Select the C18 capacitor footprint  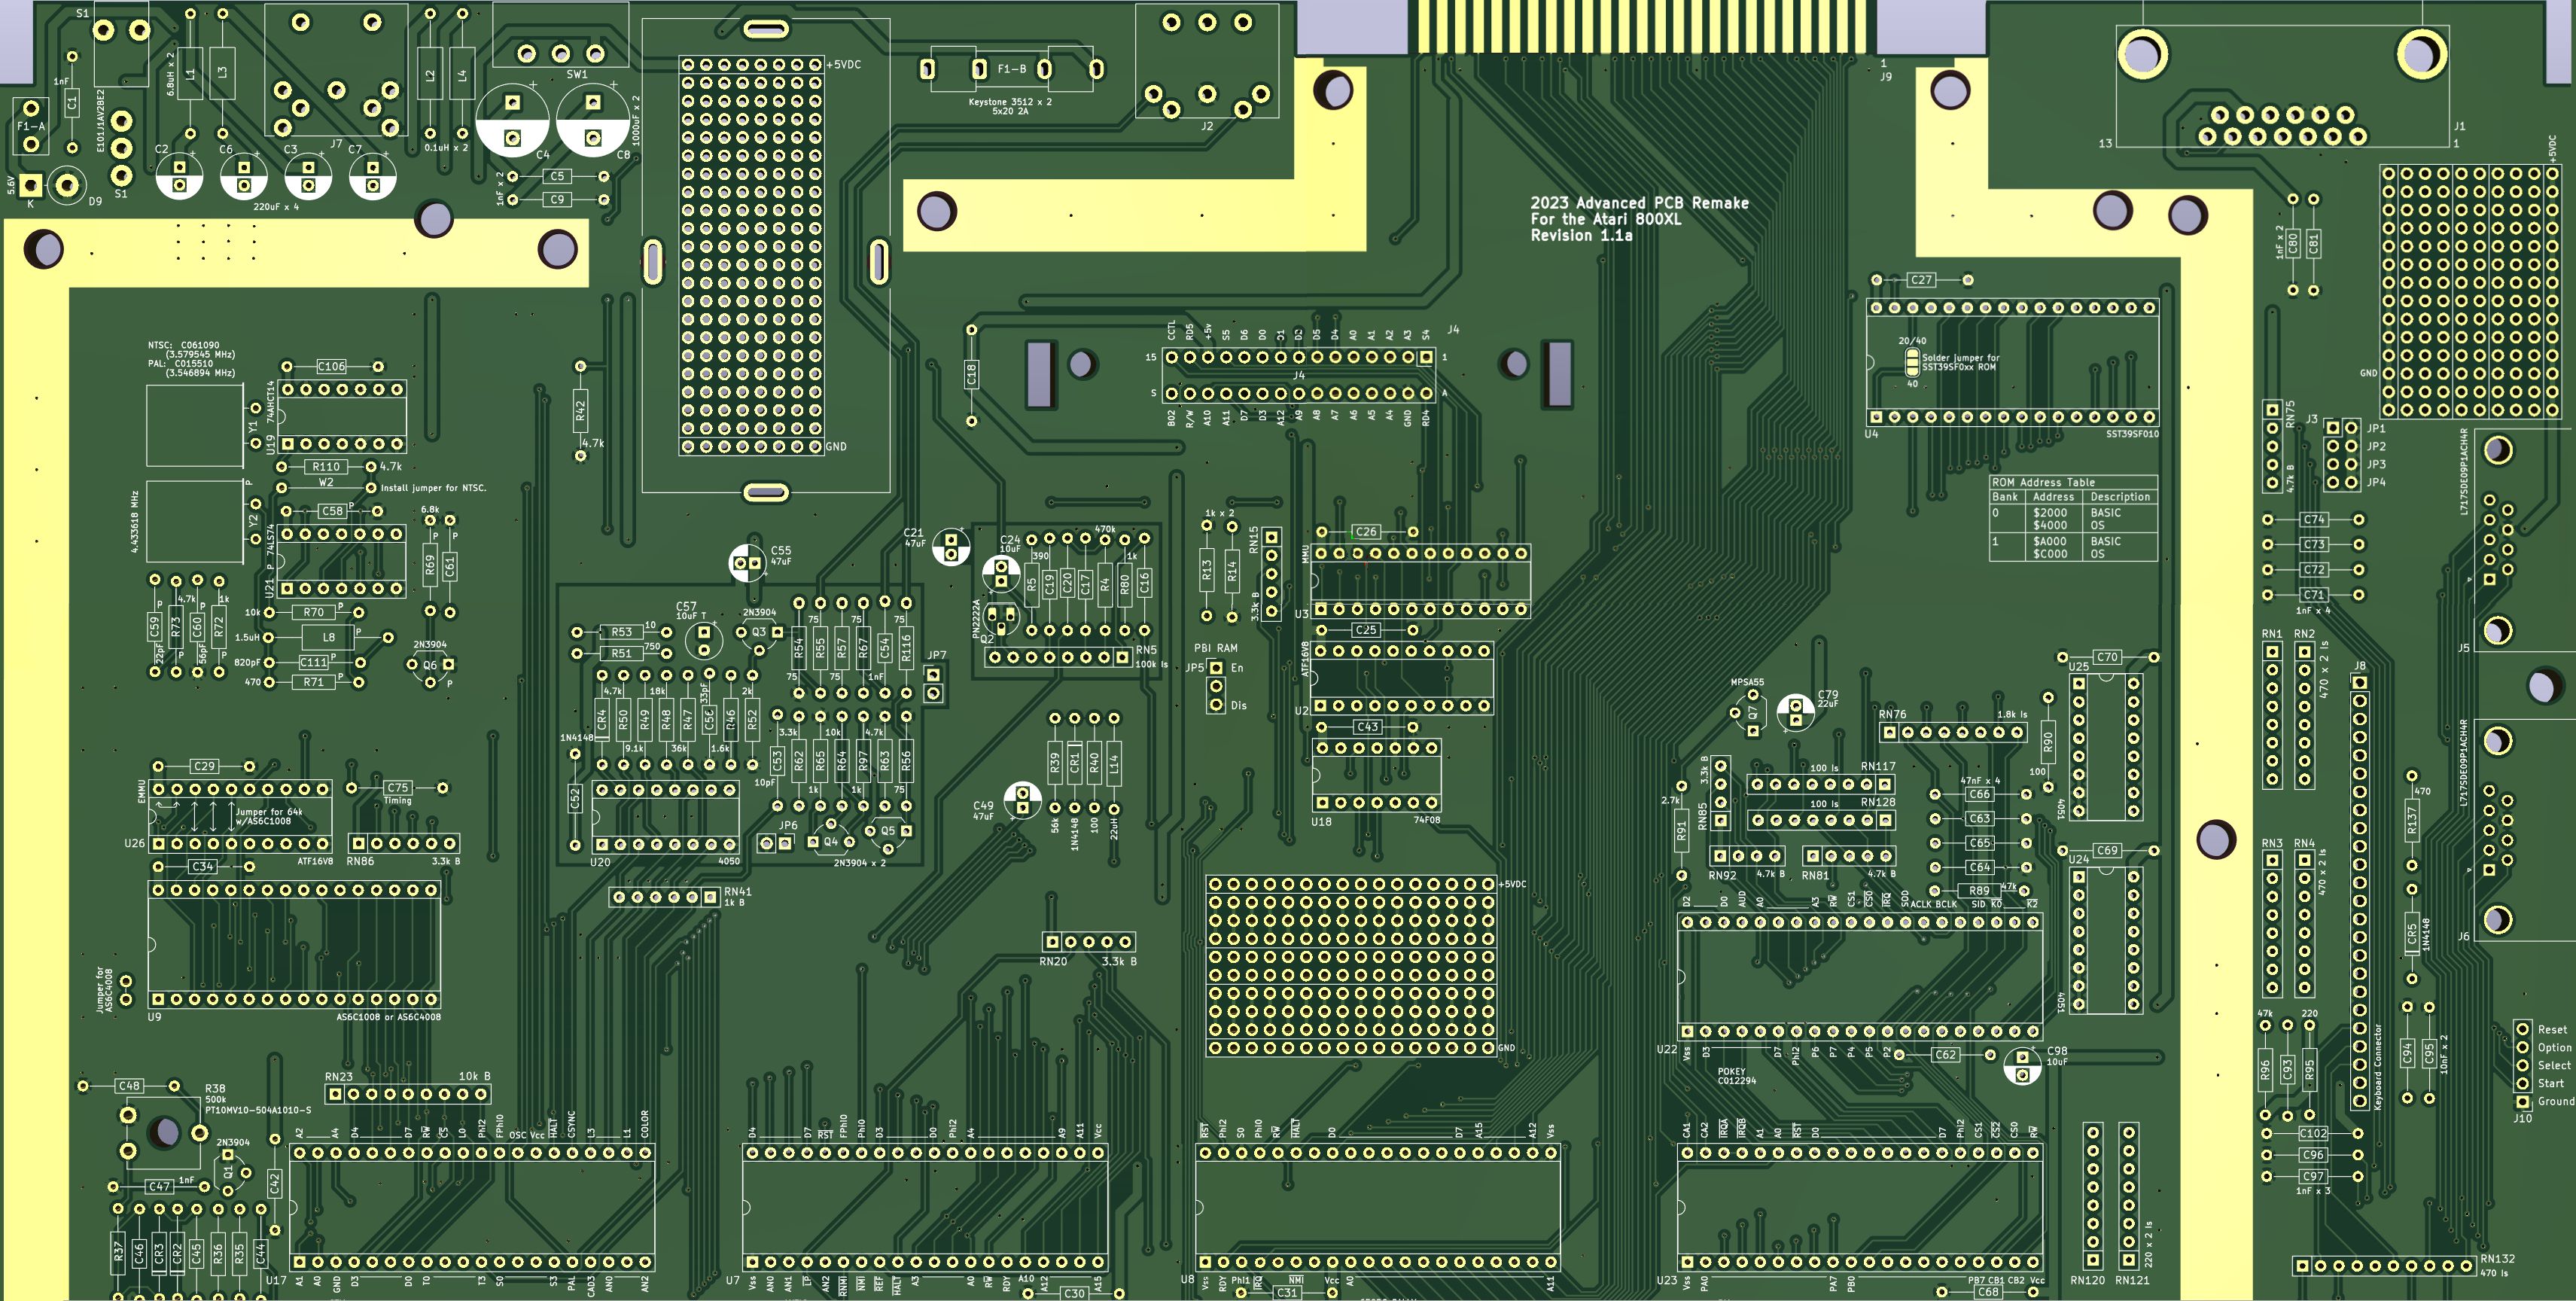coord(971,375)
